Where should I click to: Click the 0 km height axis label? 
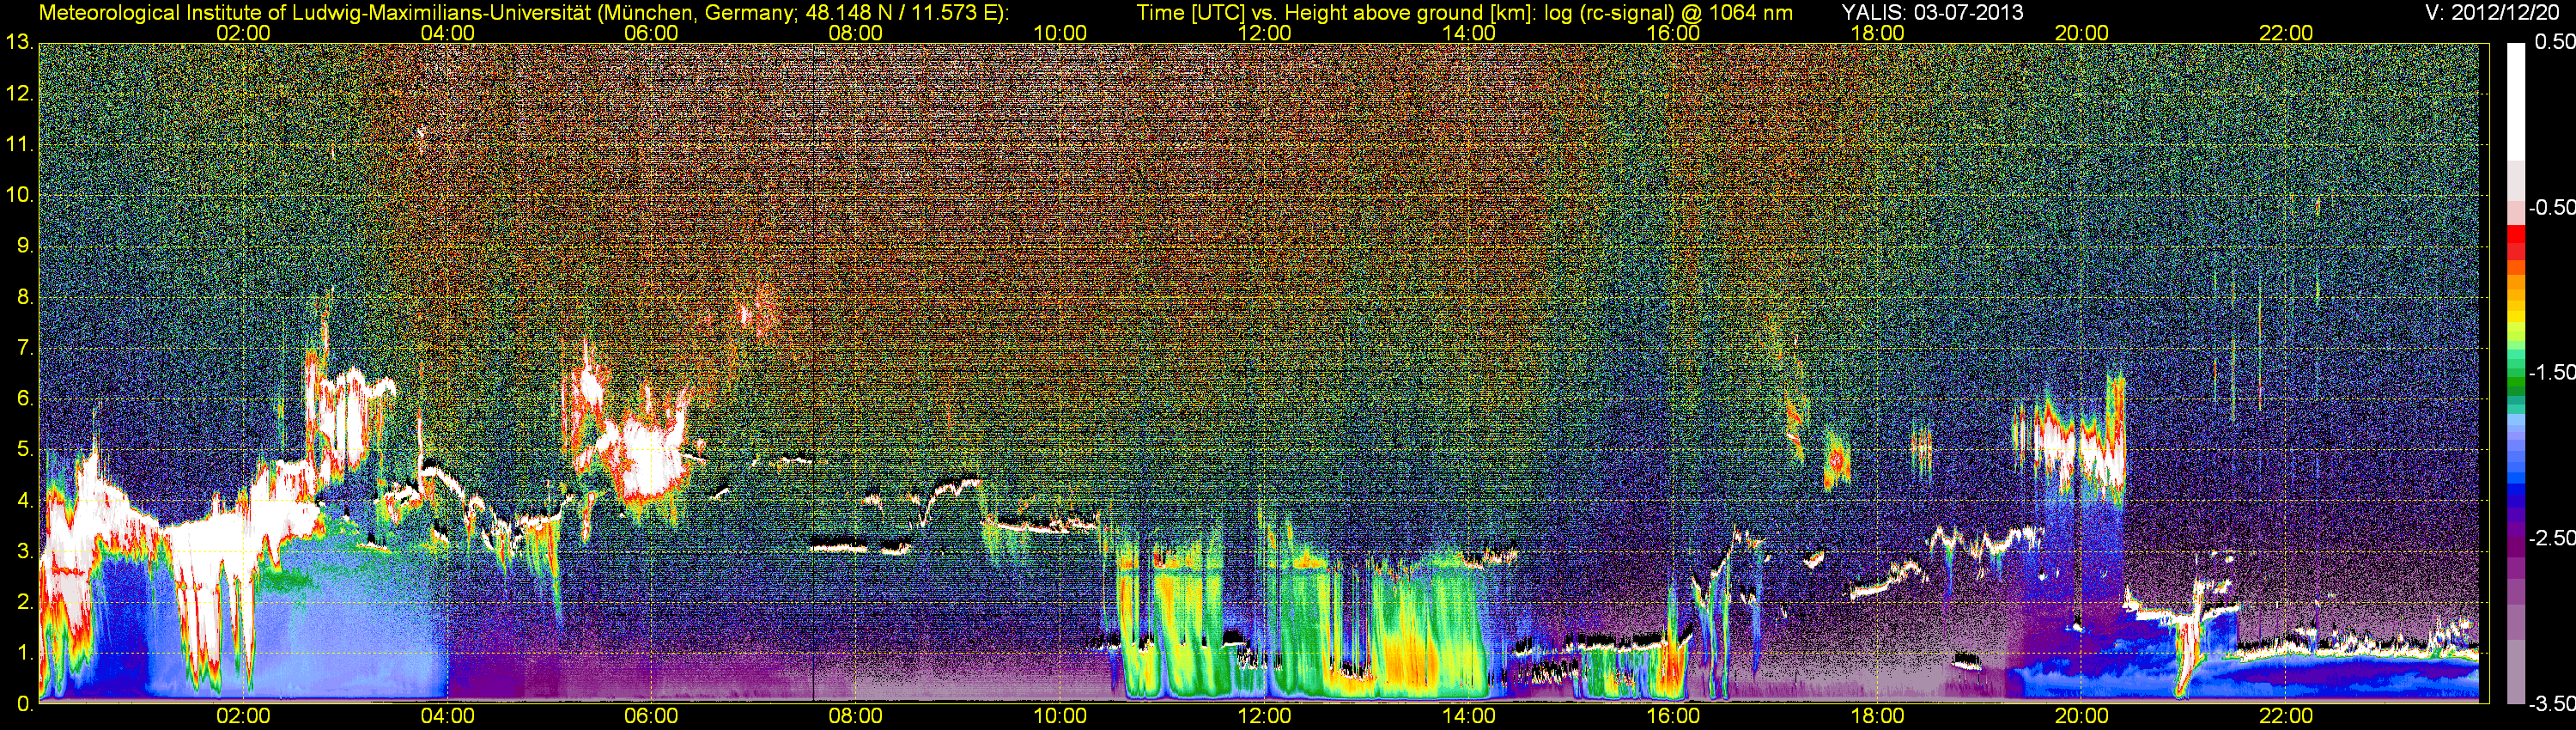pos(24,704)
